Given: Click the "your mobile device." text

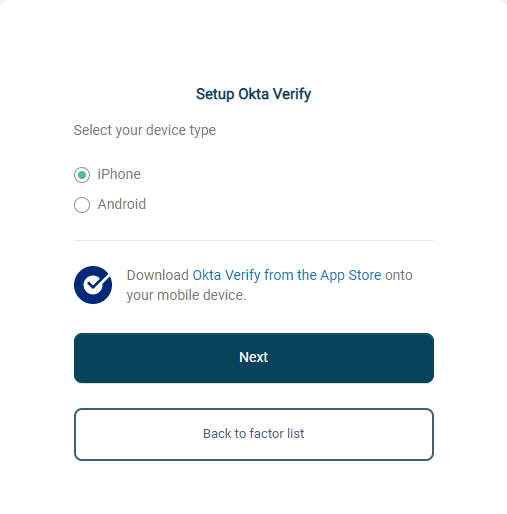Looking at the screenshot, I should point(186,295).
